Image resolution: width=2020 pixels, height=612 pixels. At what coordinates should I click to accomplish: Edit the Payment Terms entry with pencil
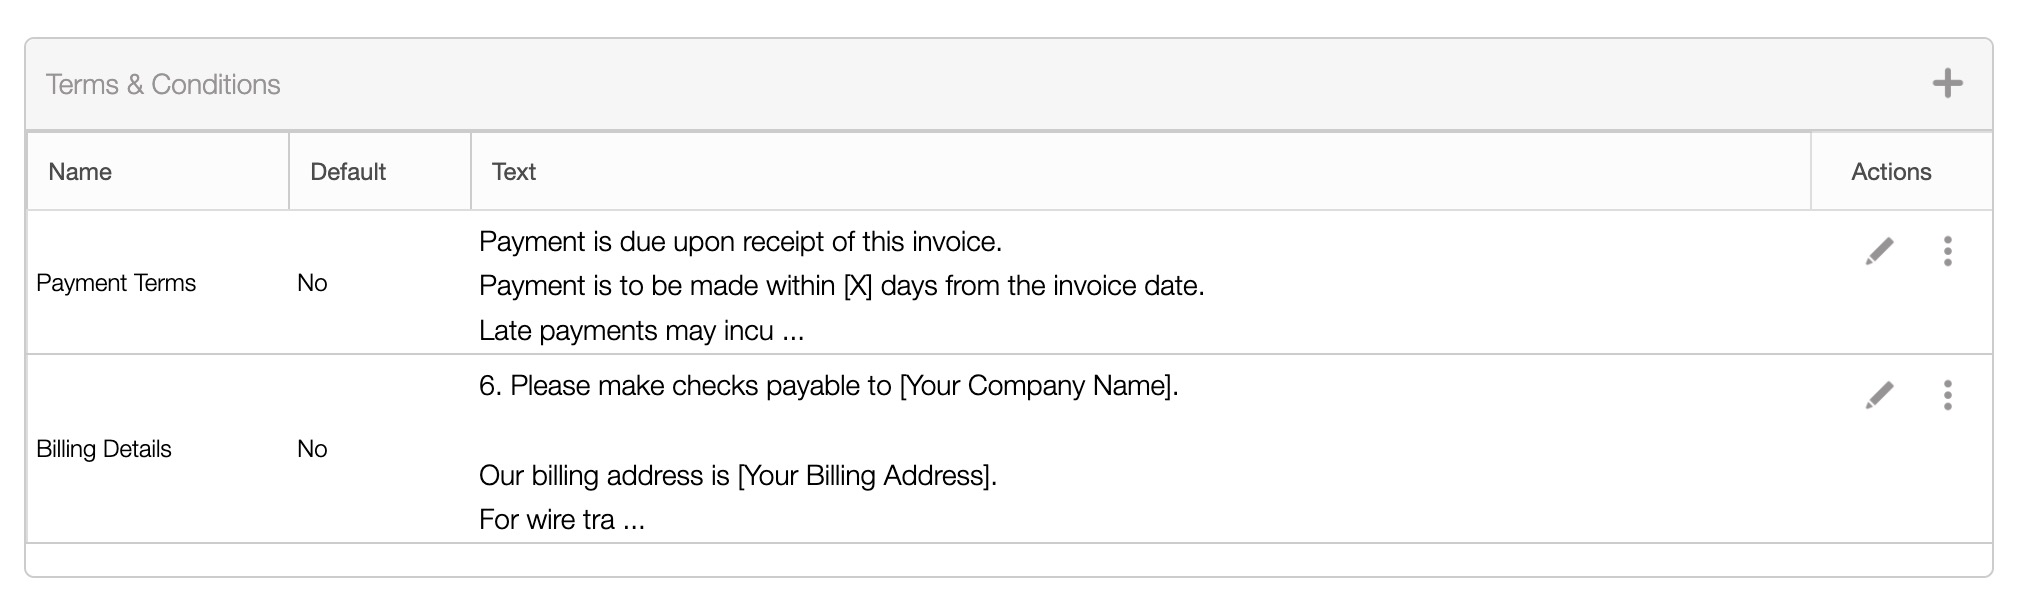point(1879,251)
